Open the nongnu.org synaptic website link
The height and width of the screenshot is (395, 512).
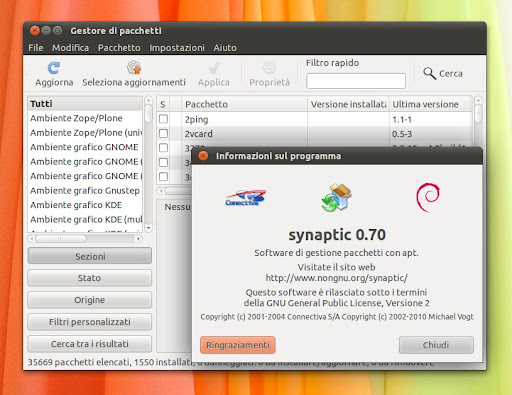pyautogui.click(x=336, y=278)
